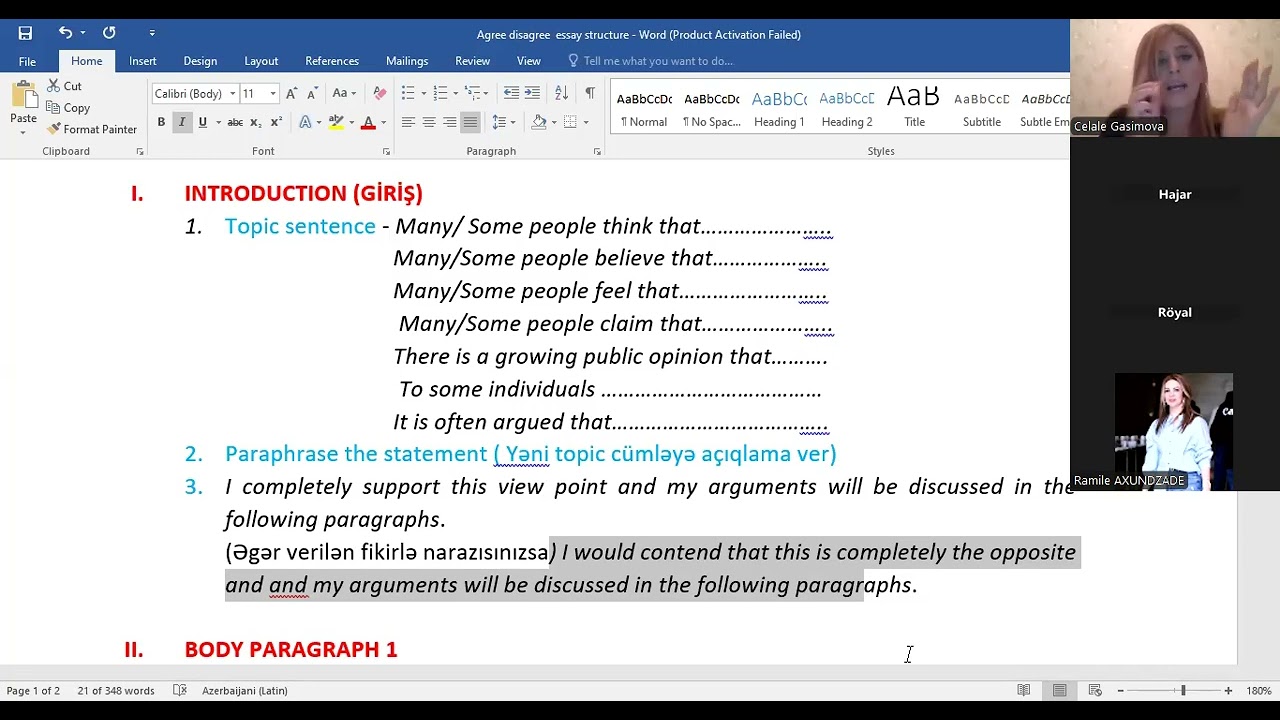Open the View tab
Screen dimensions: 1280x720
point(529,61)
